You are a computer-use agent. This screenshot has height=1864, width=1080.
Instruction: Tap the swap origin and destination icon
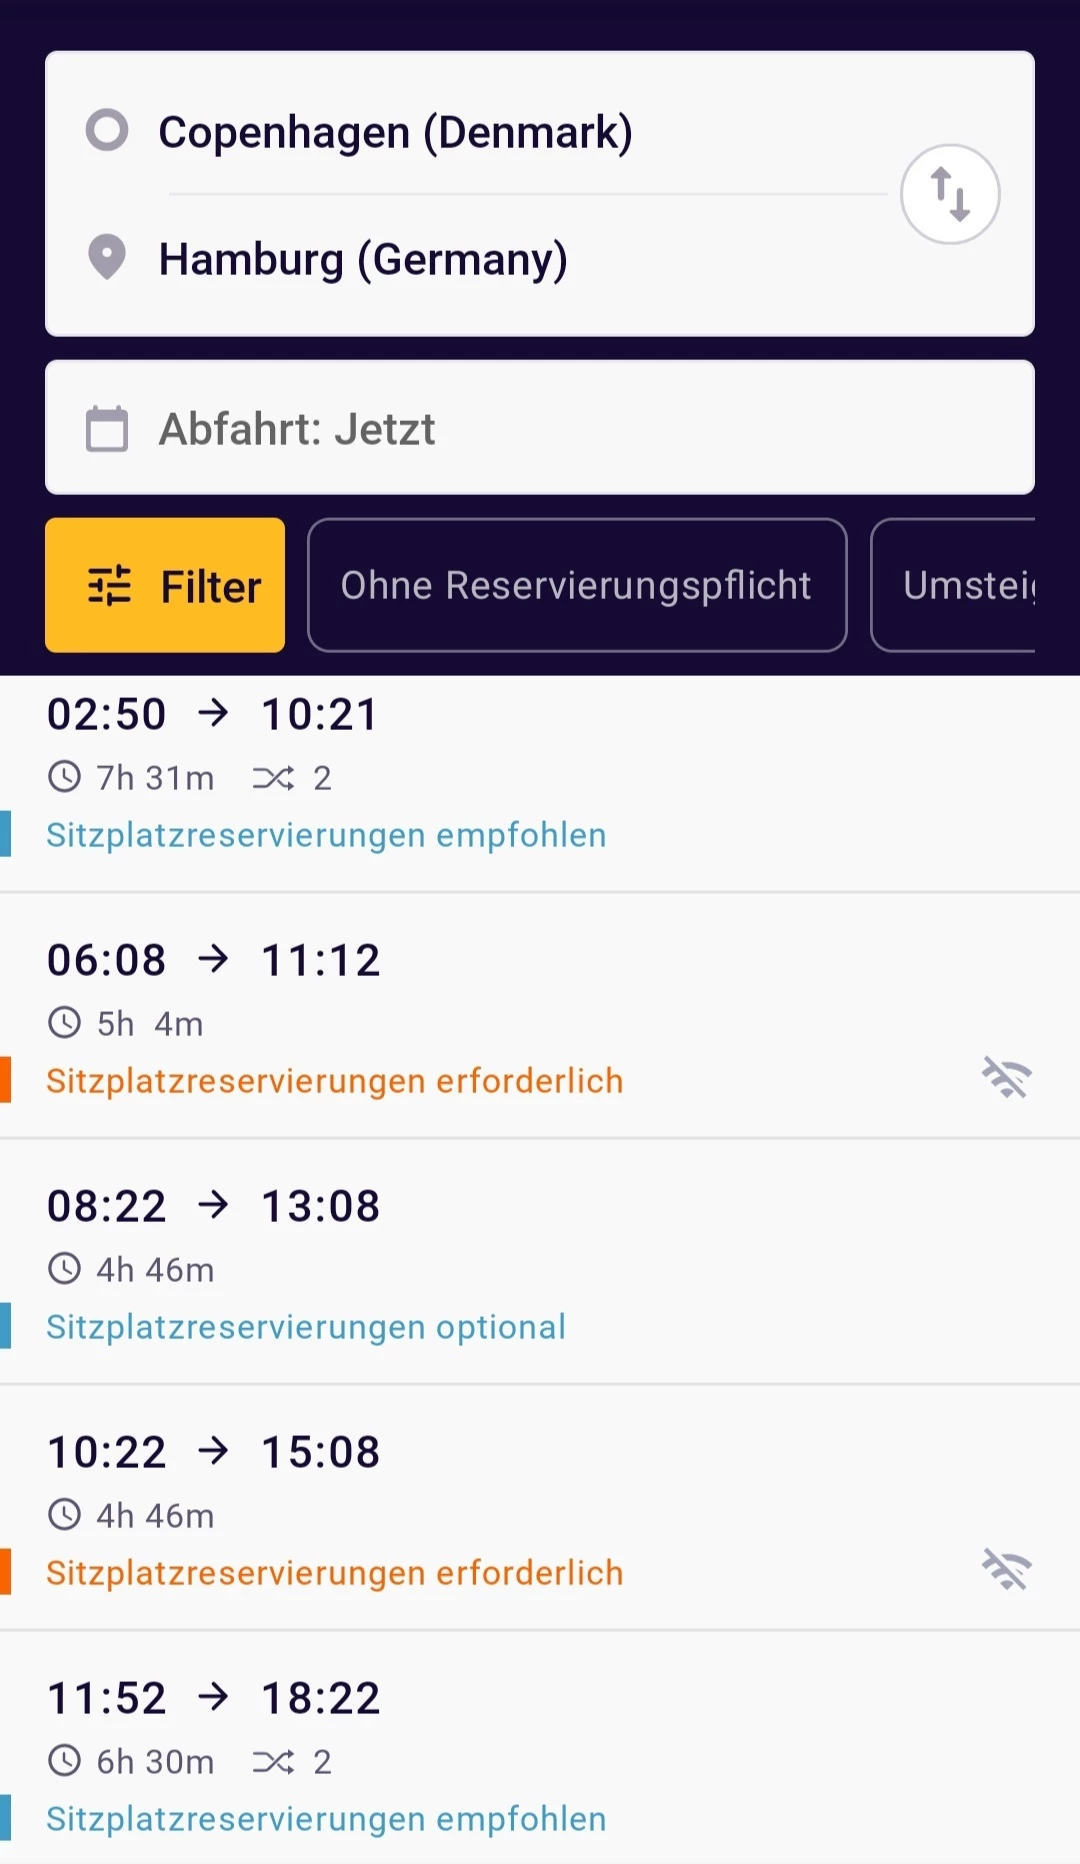click(x=950, y=194)
